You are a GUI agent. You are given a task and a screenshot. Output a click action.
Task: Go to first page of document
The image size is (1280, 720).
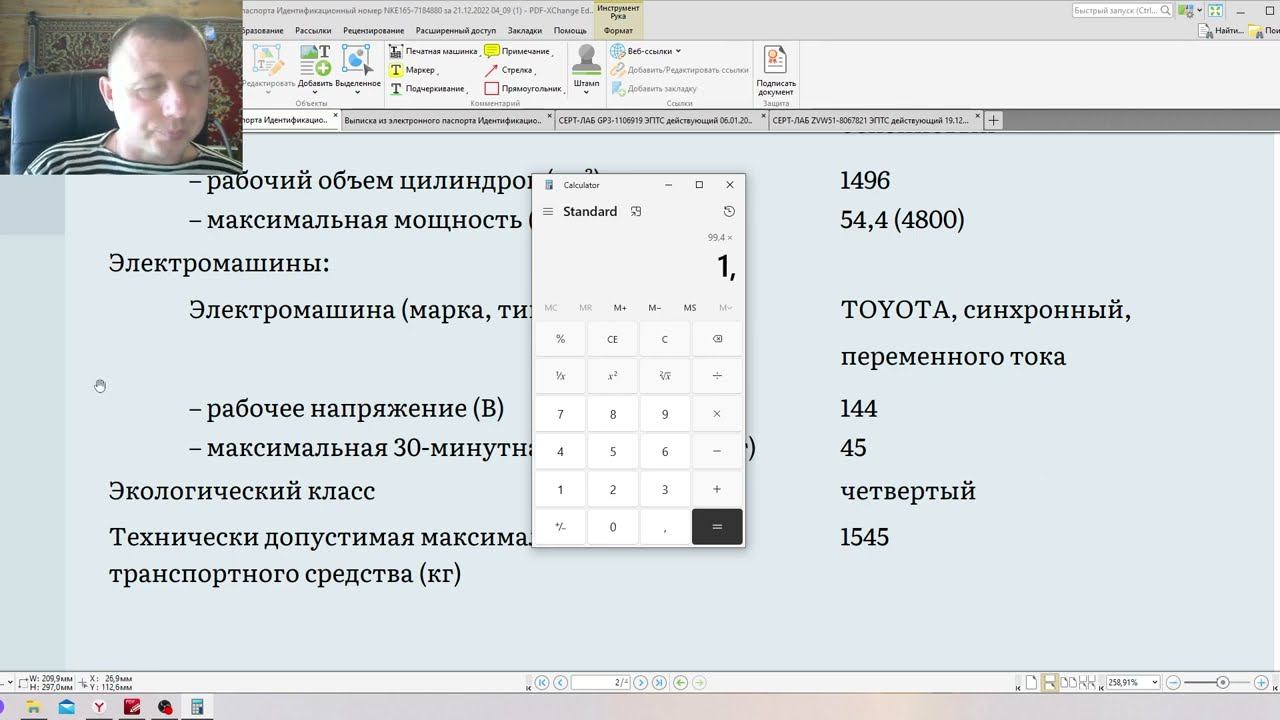coord(542,682)
